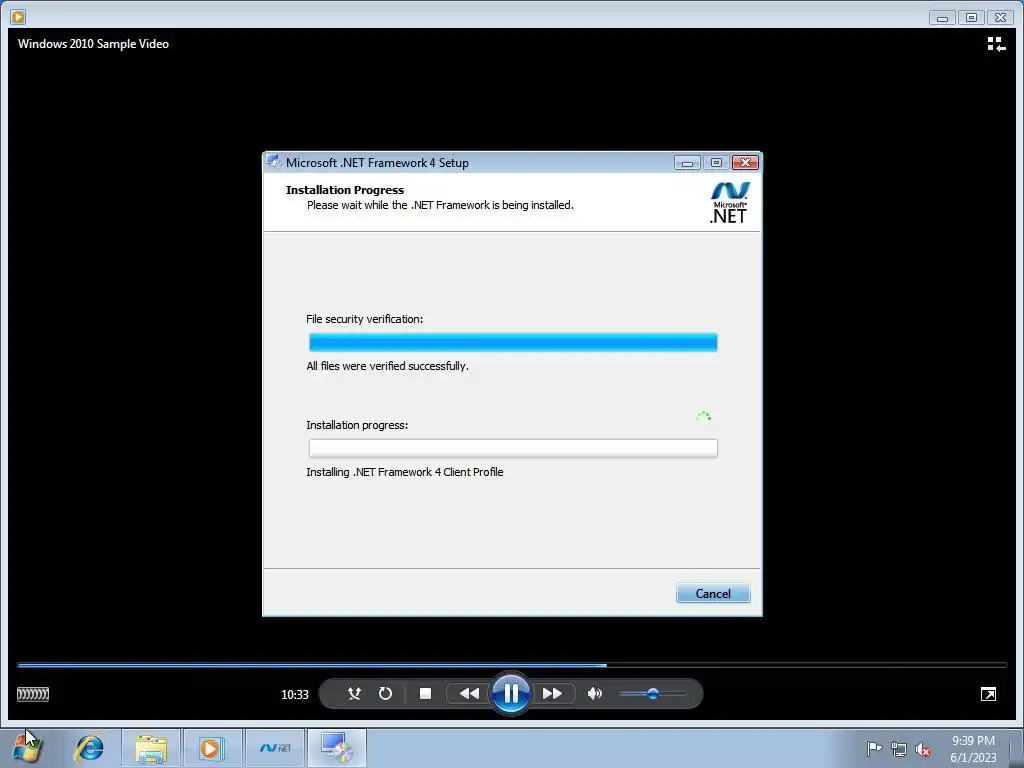This screenshot has height=768, width=1024.
Task: Select the .NET taskbar button
Action: (275, 748)
